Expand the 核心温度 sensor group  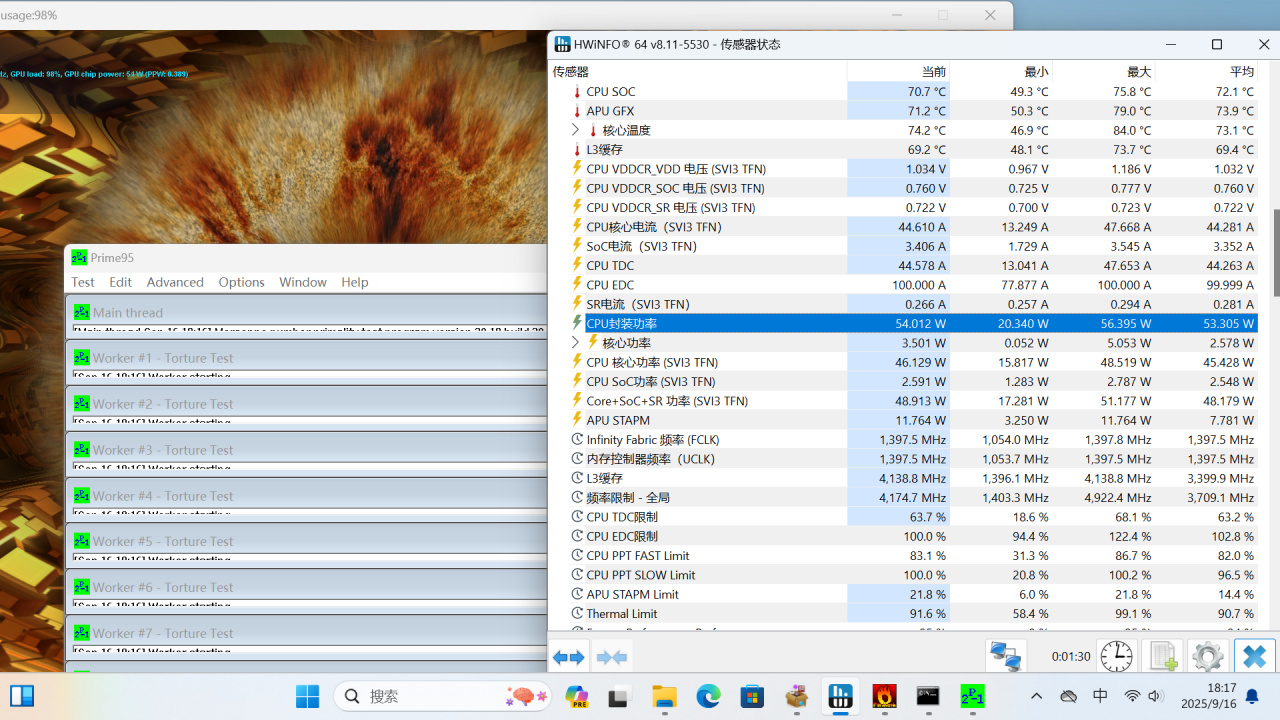point(575,130)
